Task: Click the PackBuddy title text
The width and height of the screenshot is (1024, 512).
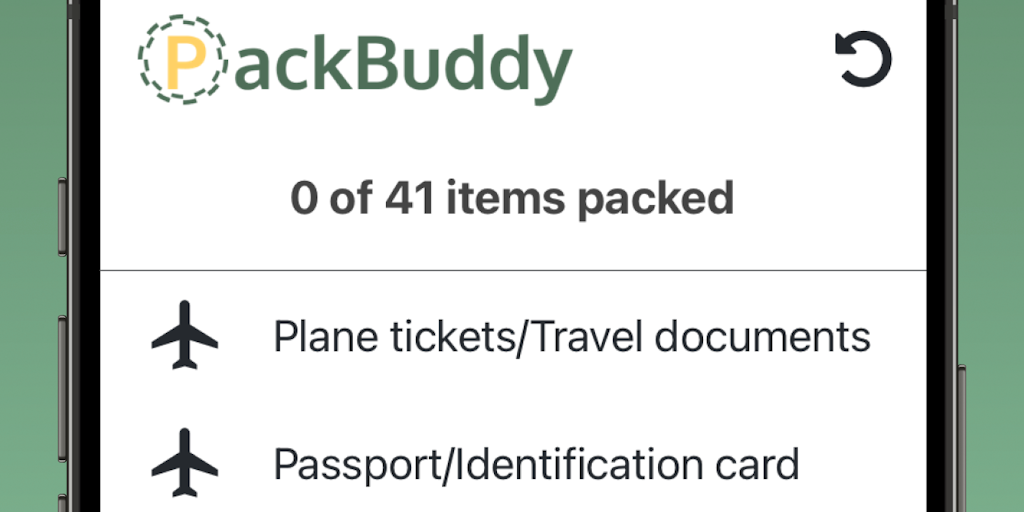Action: [x=400, y=64]
